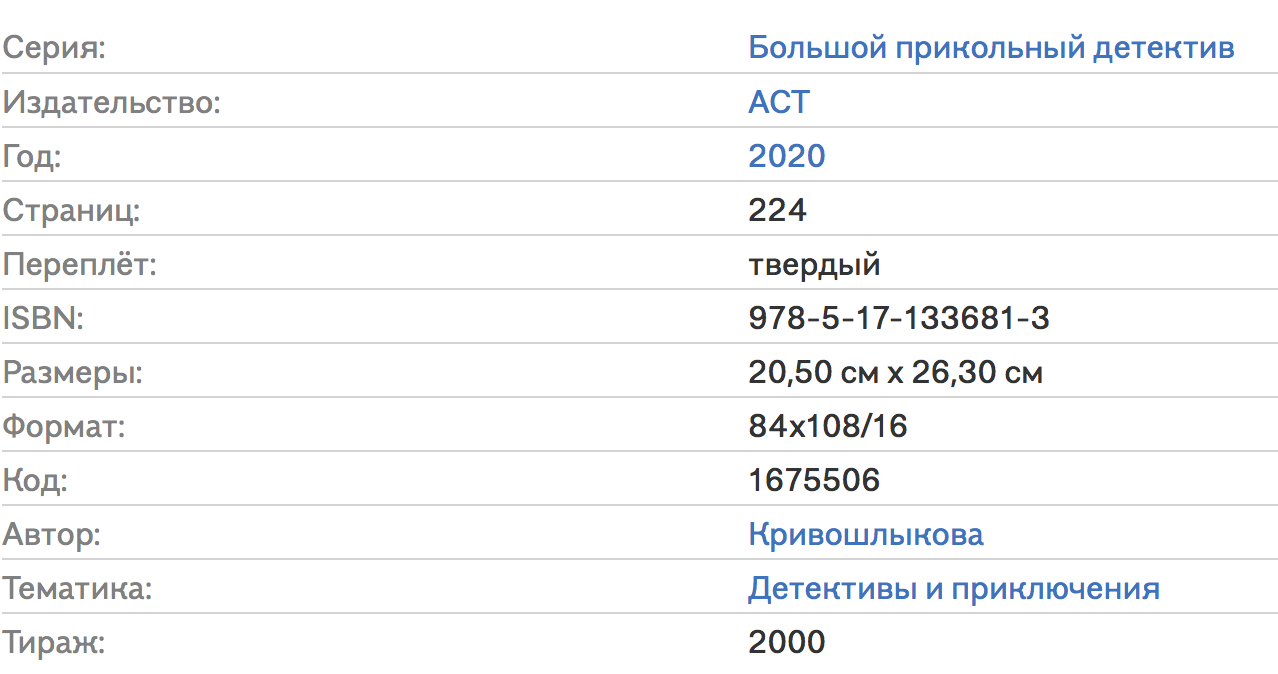Click the binding value твердый

click(x=814, y=264)
